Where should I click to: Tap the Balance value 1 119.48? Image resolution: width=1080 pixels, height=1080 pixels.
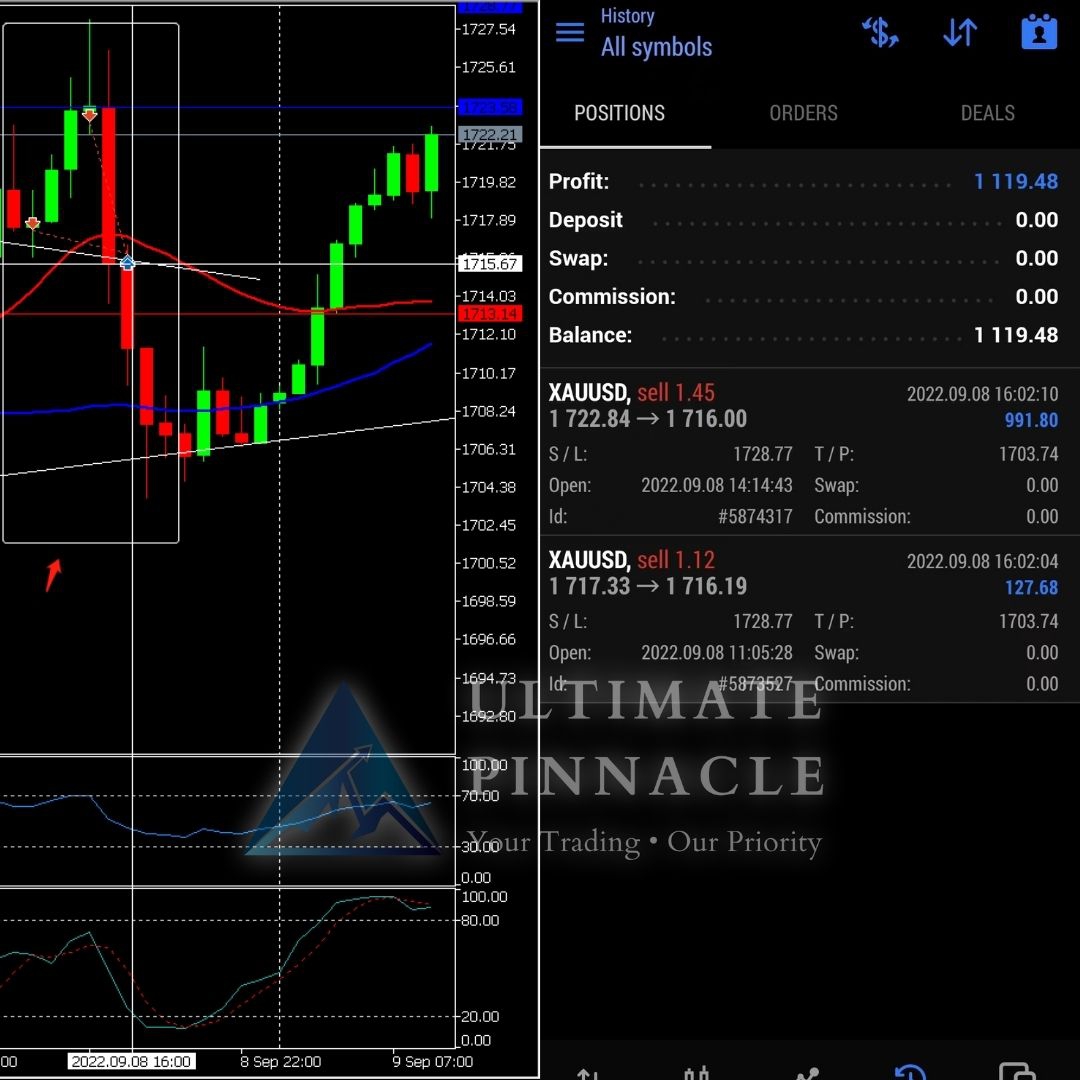point(1015,335)
